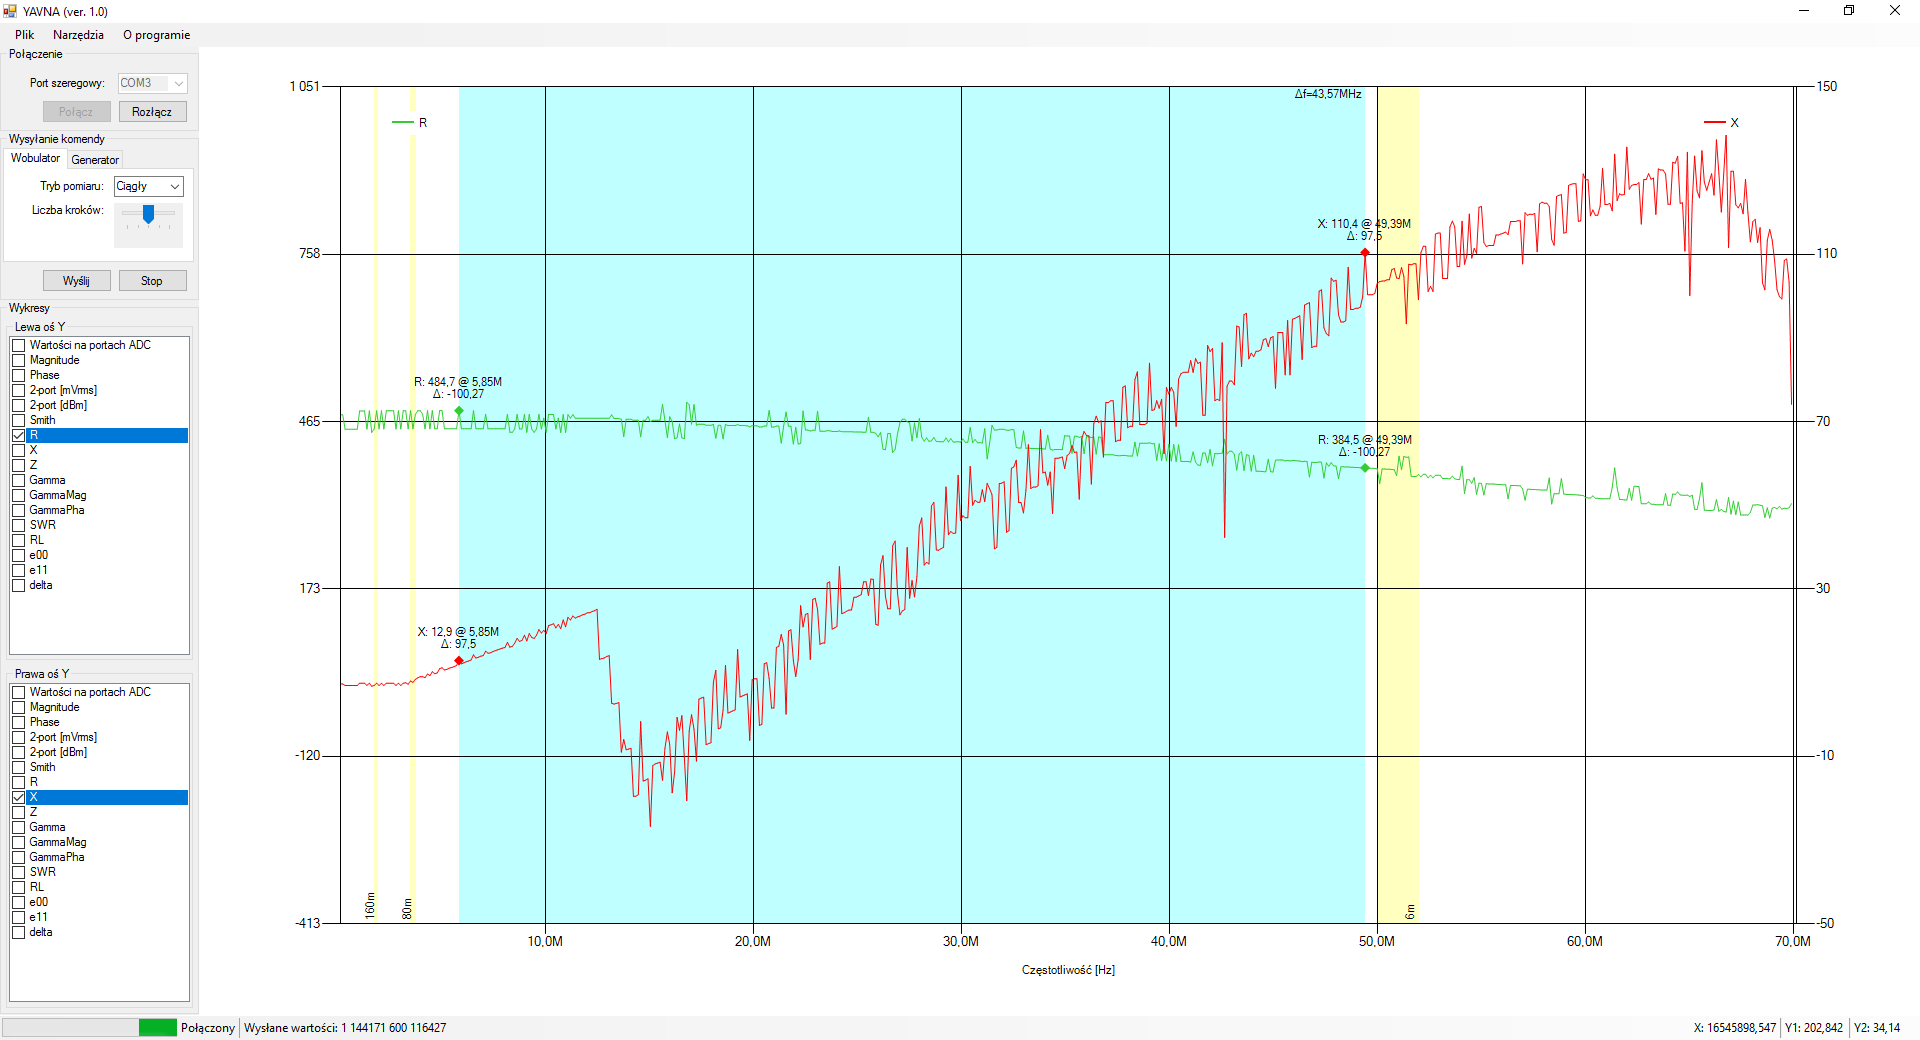This screenshot has height=1040, width=1920.
Task: Click the YAVNA application icon in title bar
Action: (x=10, y=11)
